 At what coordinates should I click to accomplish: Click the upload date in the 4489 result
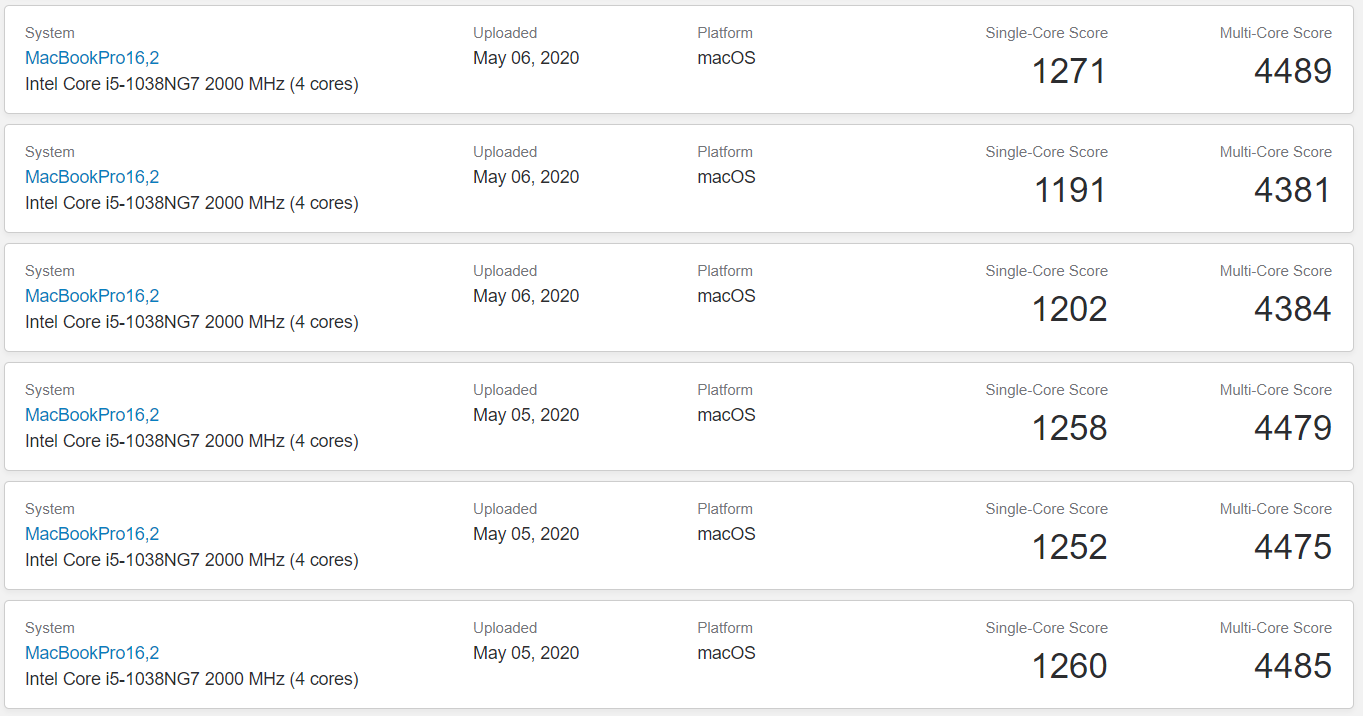526,58
